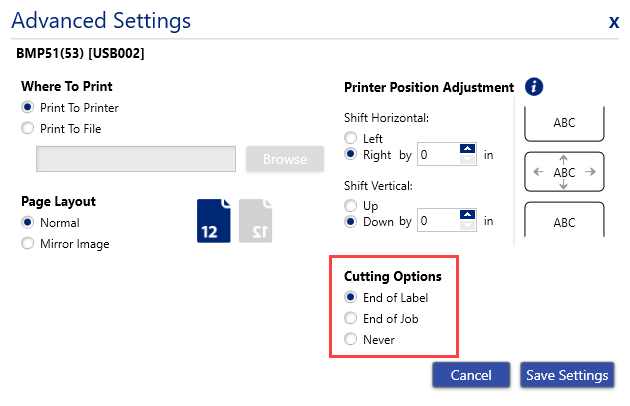Set vertical shift to Up
630x406 pixels.
coord(350,204)
